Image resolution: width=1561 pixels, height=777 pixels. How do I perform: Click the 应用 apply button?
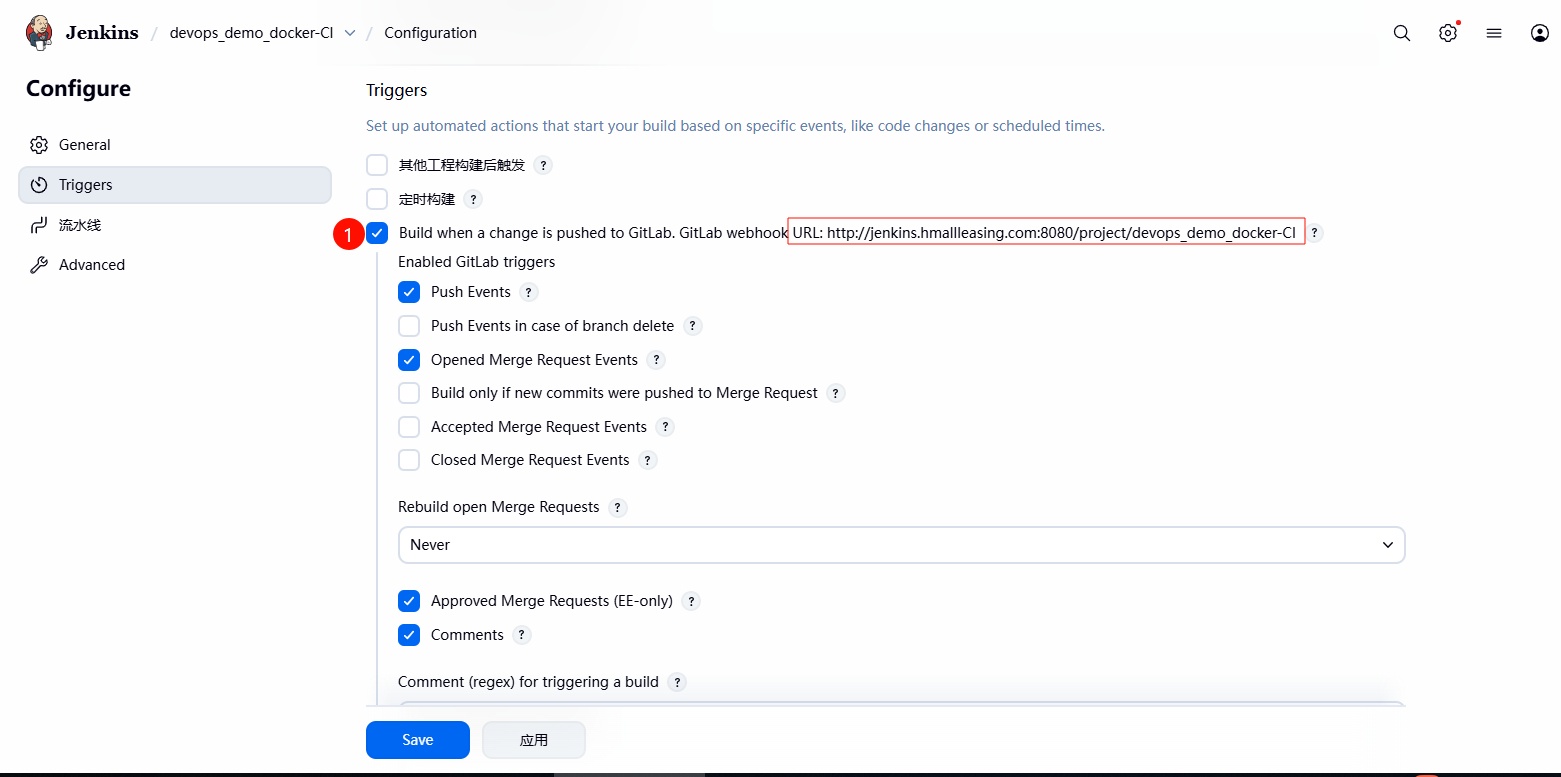click(x=533, y=740)
